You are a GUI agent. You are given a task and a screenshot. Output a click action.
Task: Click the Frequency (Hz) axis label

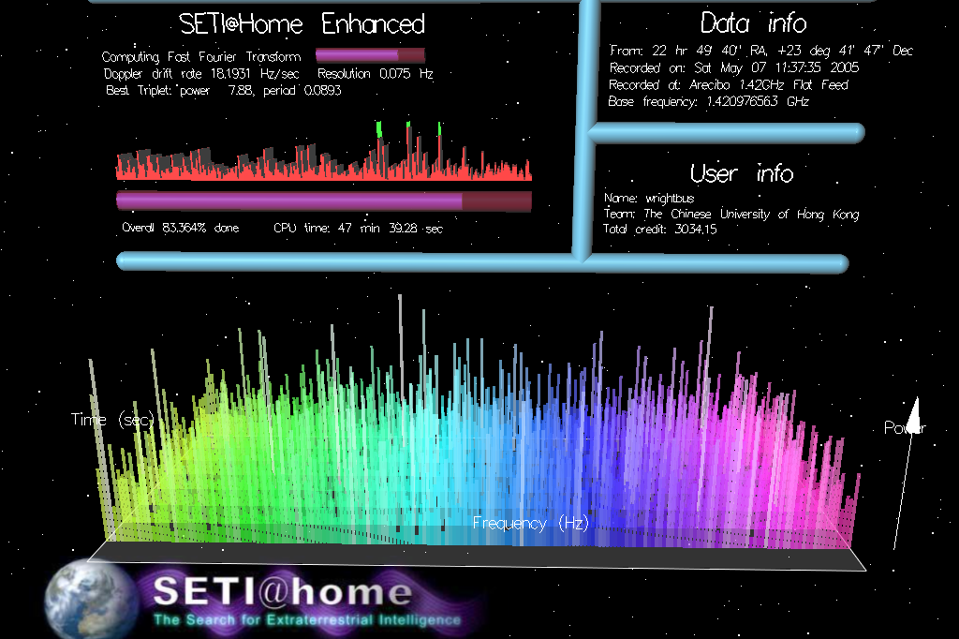click(x=530, y=523)
